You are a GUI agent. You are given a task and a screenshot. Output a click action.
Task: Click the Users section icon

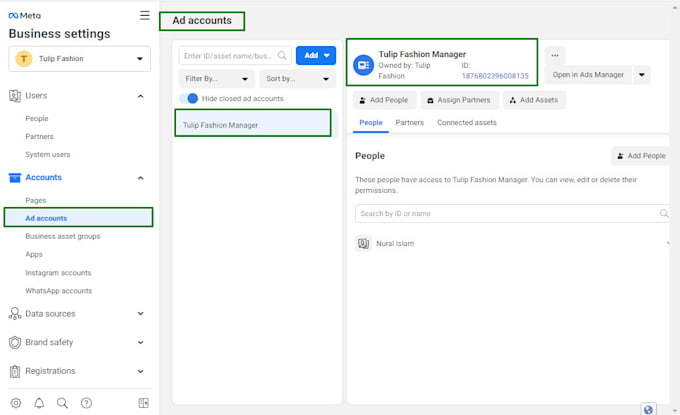pyautogui.click(x=15, y=96)
